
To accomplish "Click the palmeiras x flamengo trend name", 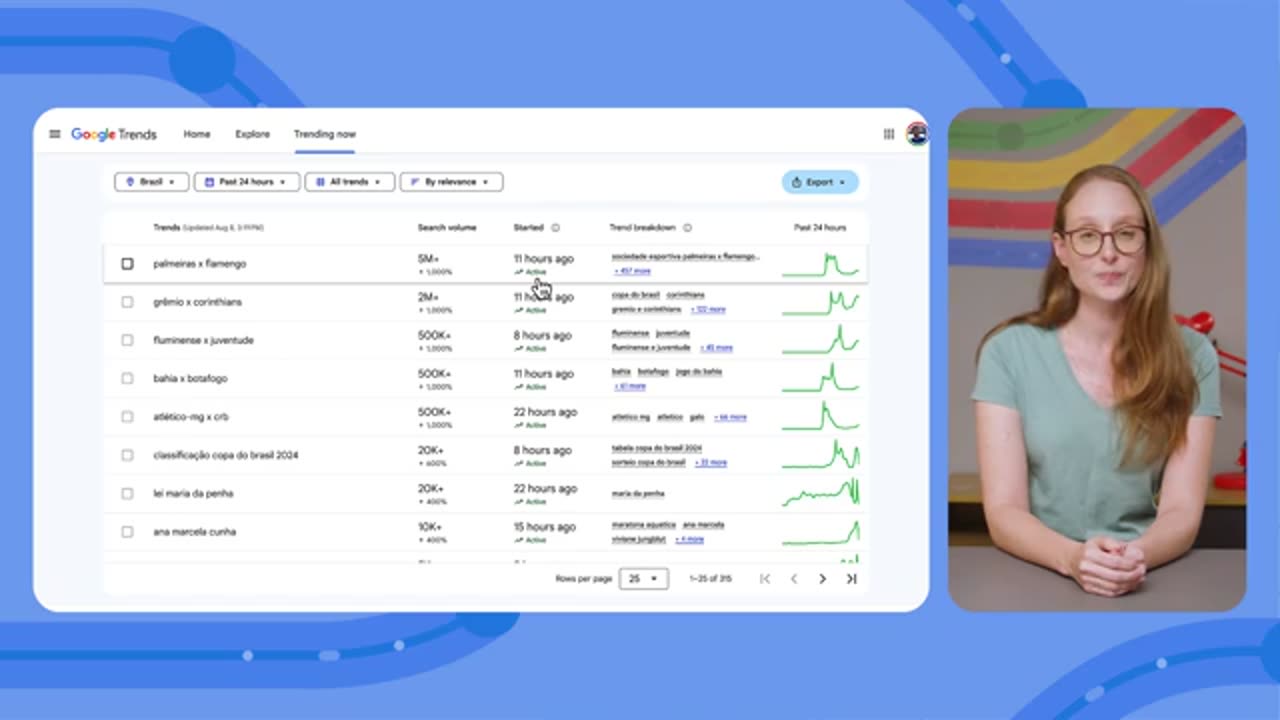I will pyautogui.click(x=199, y=264).
